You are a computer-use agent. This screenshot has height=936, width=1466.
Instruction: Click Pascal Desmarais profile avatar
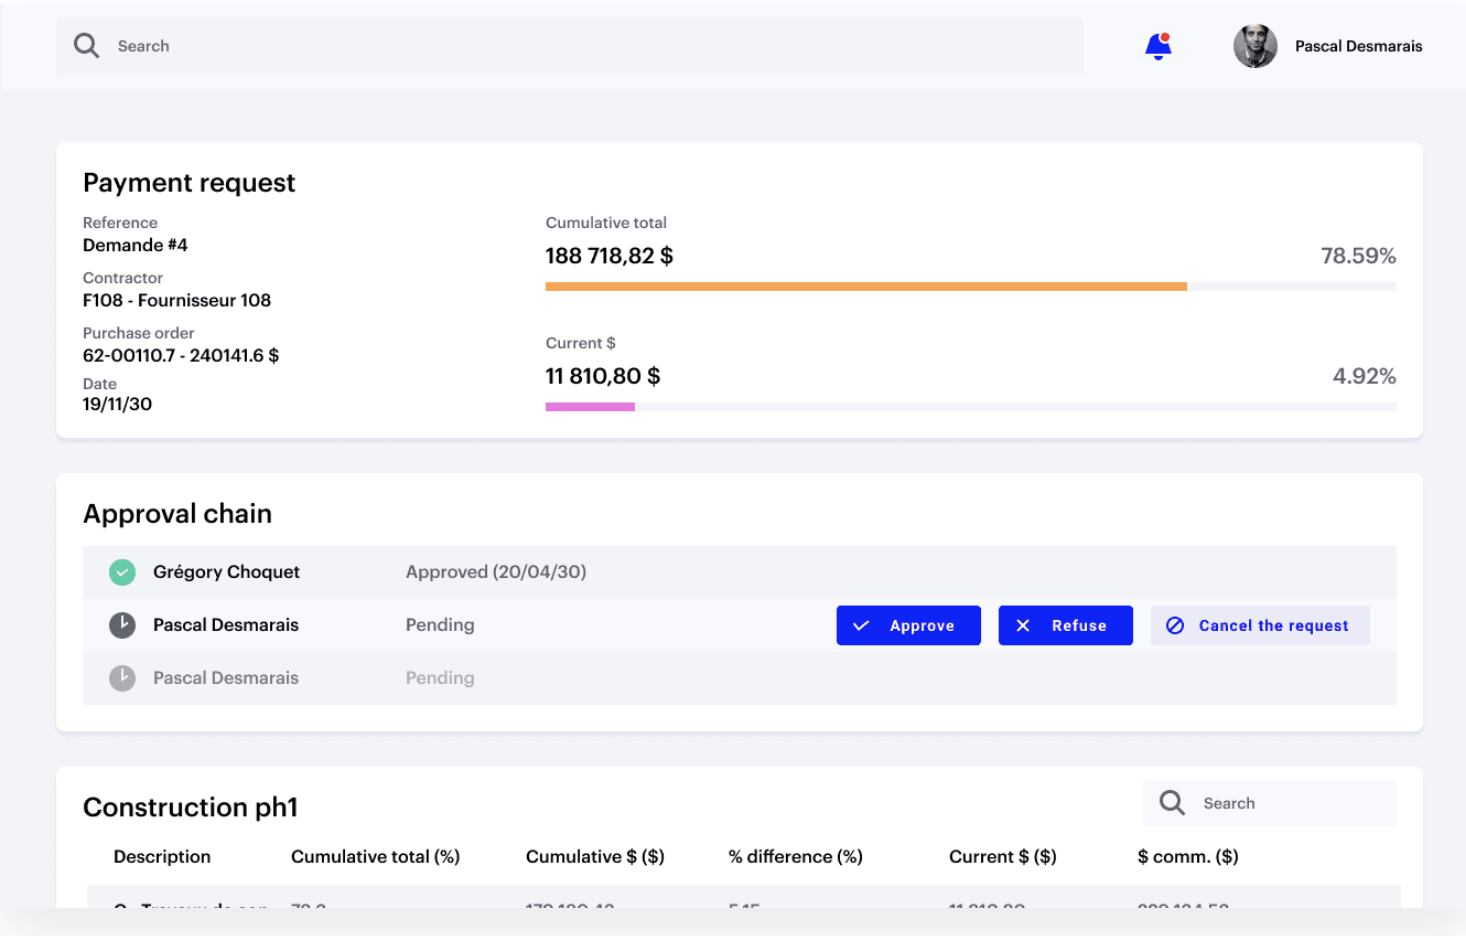[1255, 46]
